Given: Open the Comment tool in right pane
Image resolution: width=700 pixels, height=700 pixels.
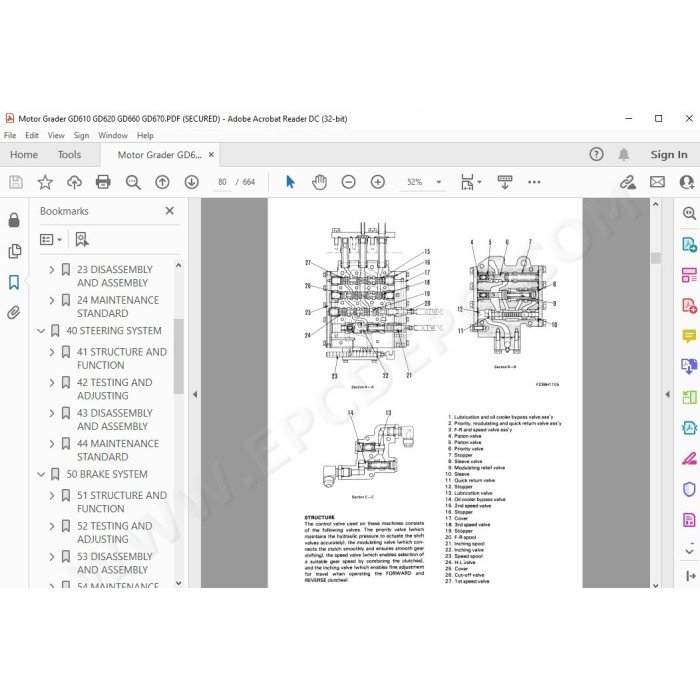Looking at the screenshot, I should pos(689,336).
